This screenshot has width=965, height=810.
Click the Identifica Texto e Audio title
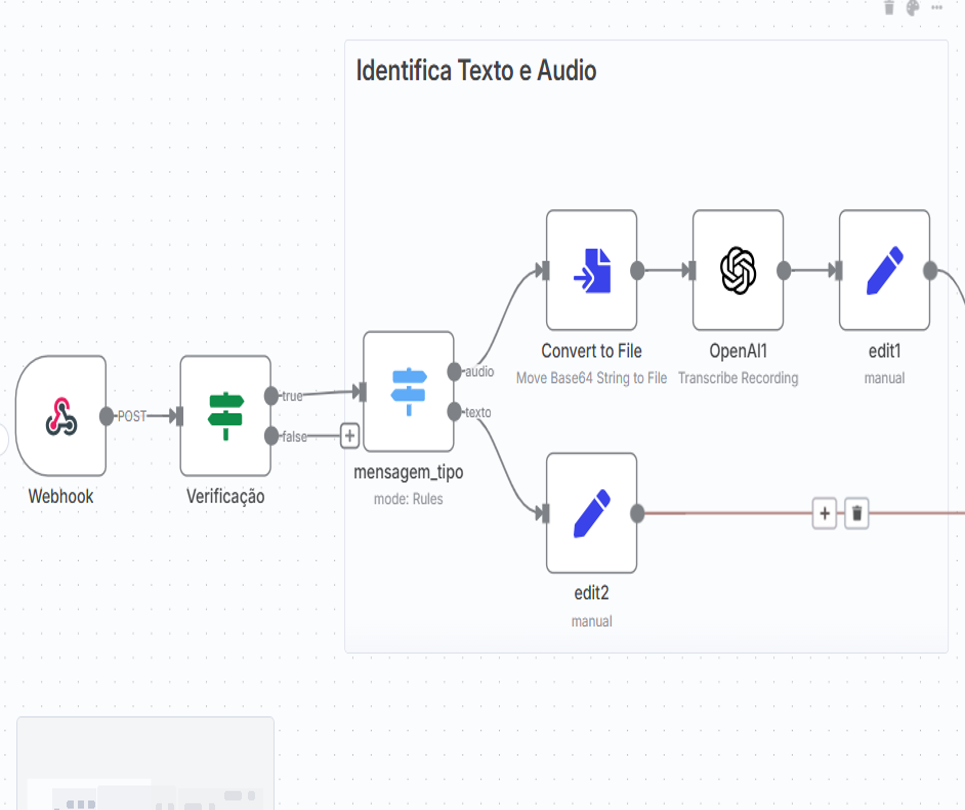[x=476, y=71]
